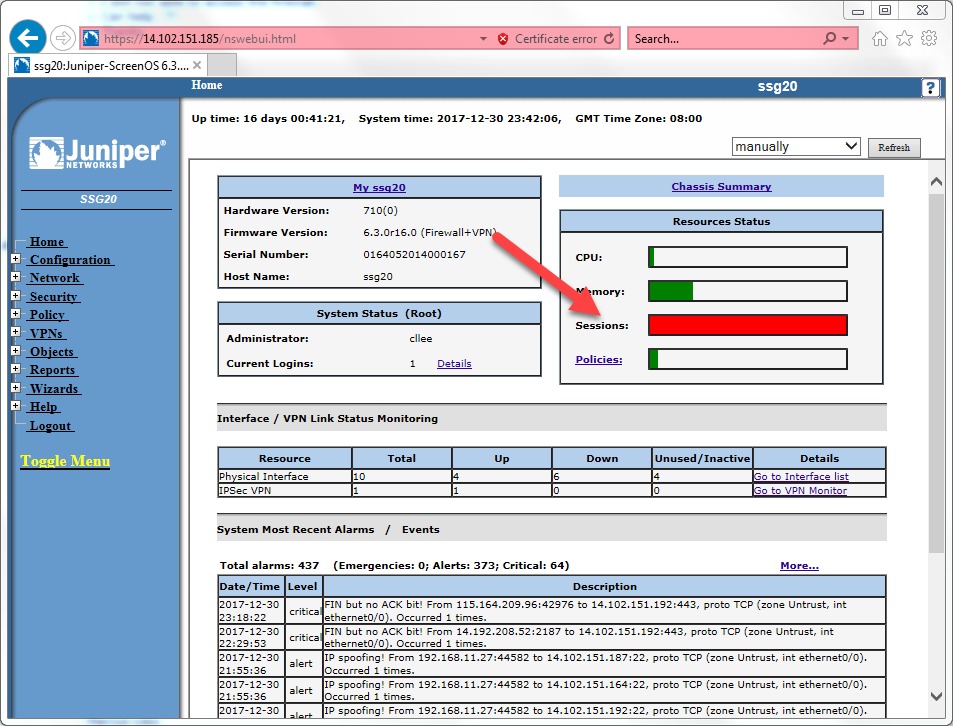953x726 pixels.
Task: Click the Toggle Menu link
Action: click(x=65, y=461)
